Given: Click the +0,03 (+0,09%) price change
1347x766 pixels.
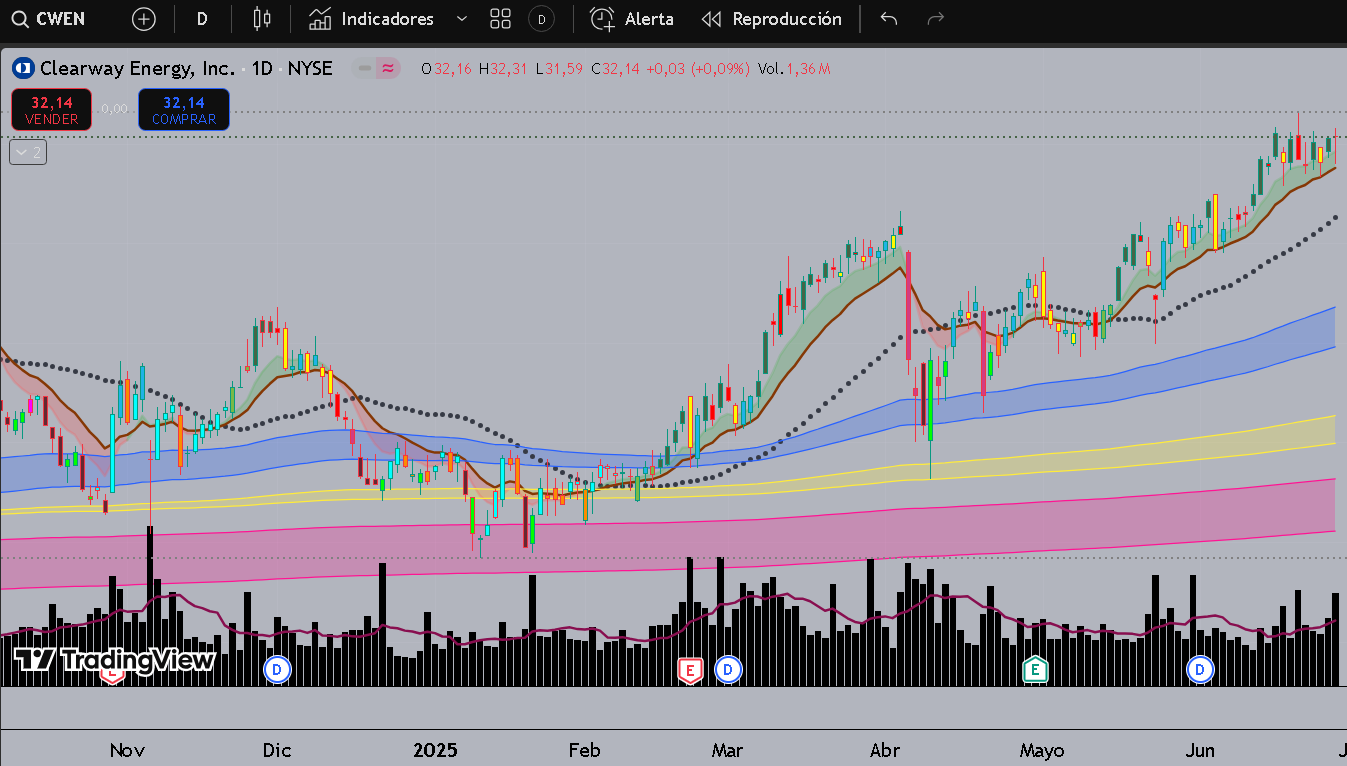Looking at the screenshot, I should pyautogui.click(x=698, y=69).
